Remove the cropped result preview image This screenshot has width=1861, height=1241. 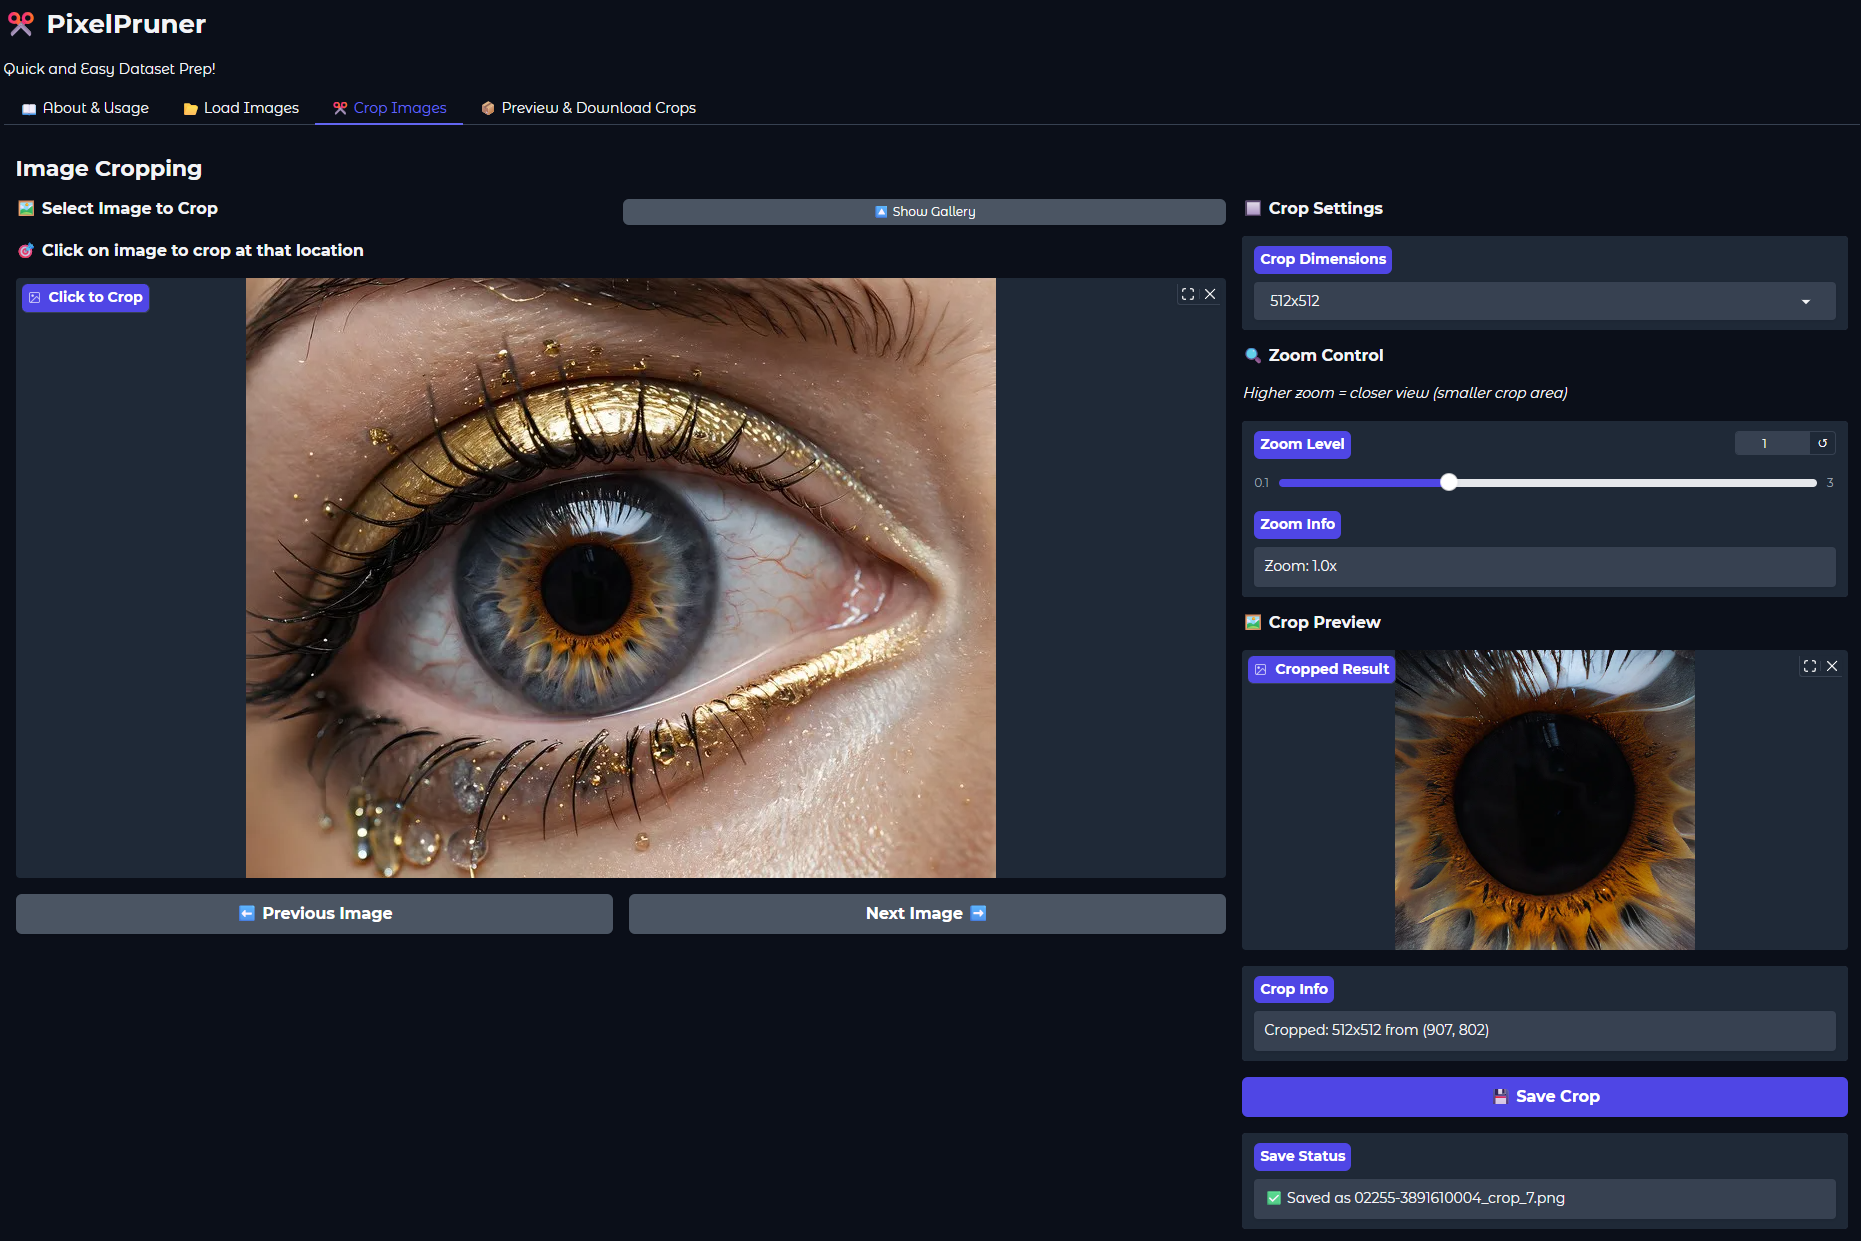(1832, 666)
